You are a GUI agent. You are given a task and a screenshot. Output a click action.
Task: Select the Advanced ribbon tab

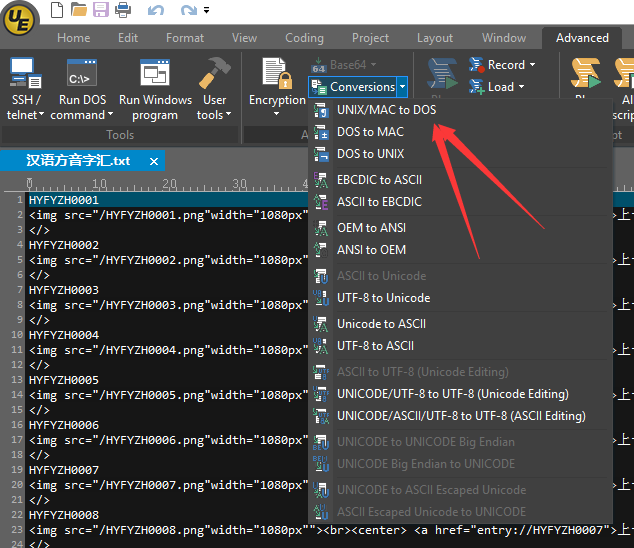tap(582, 38)
